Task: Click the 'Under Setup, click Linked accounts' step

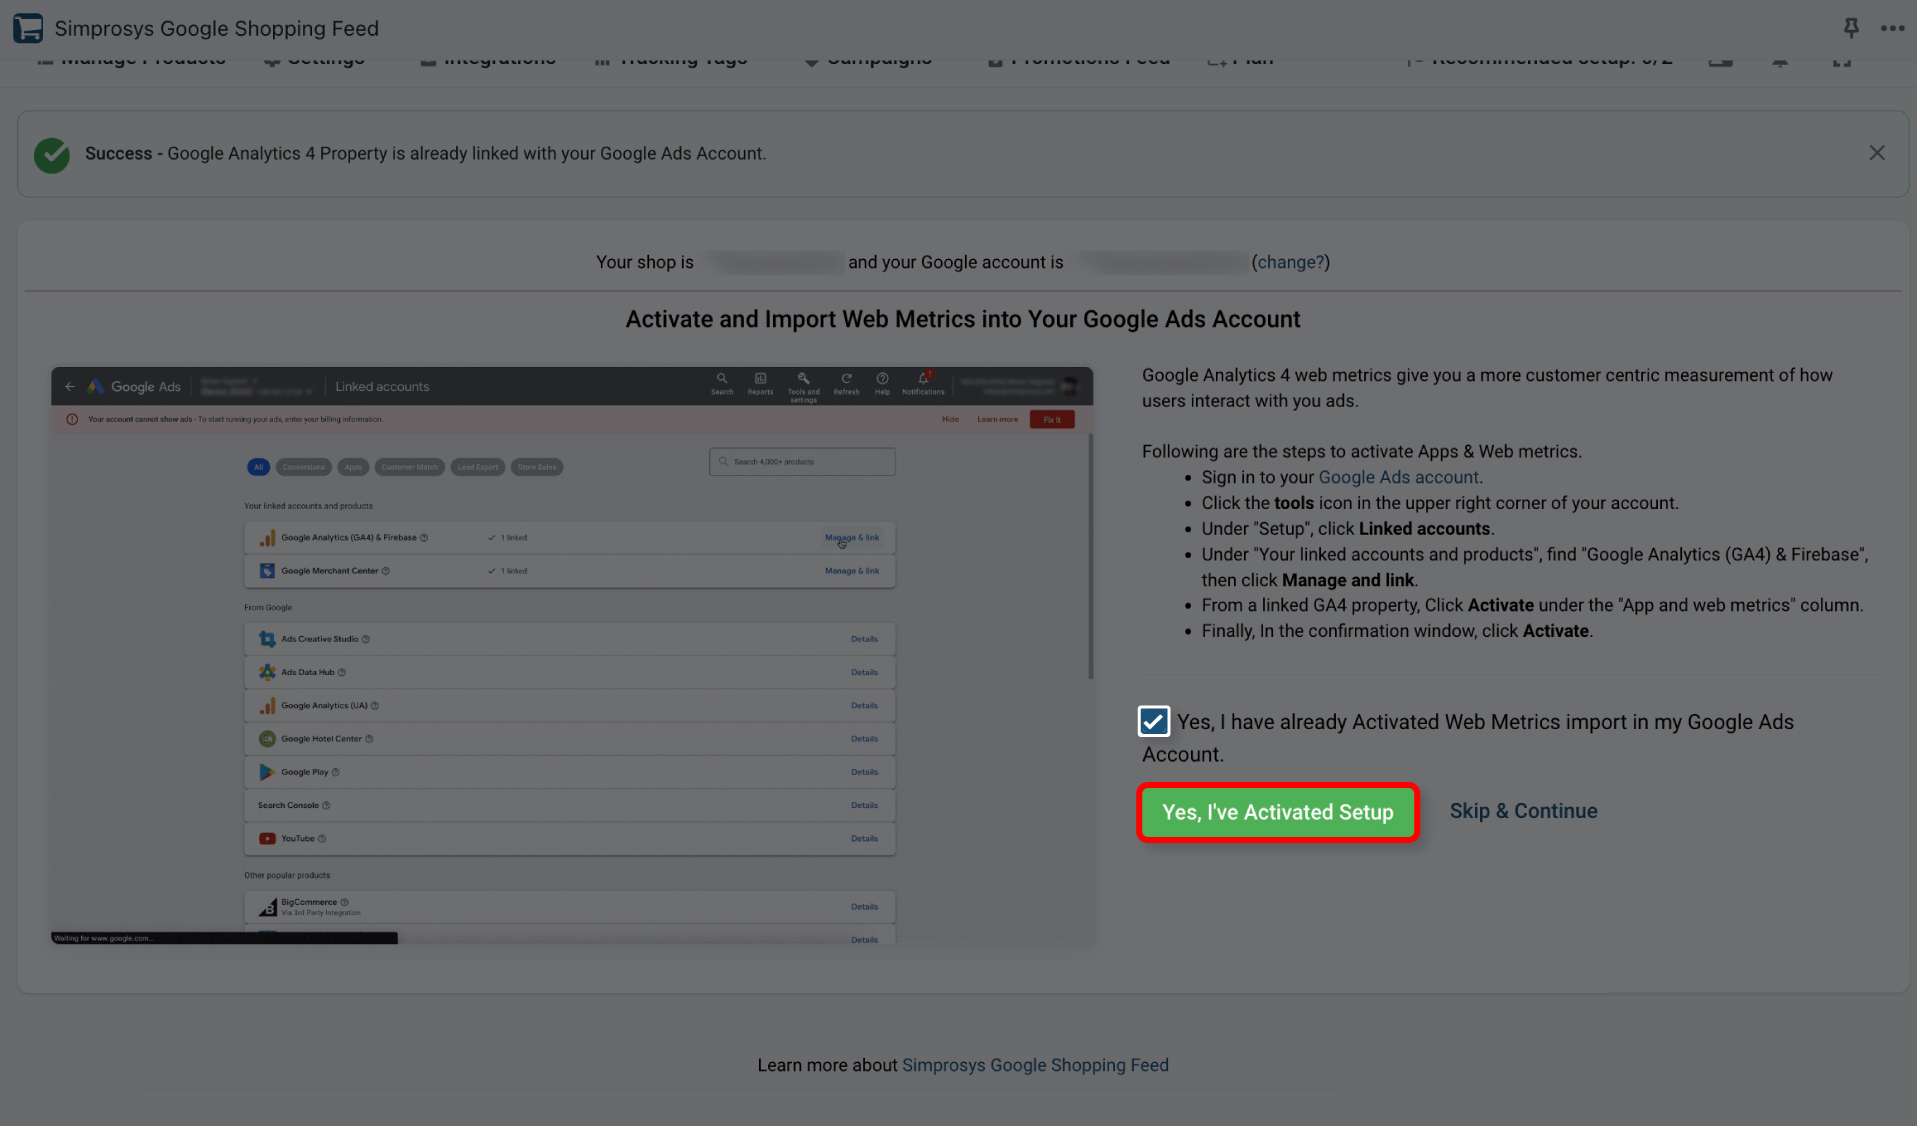Action: click(1347, 528)
